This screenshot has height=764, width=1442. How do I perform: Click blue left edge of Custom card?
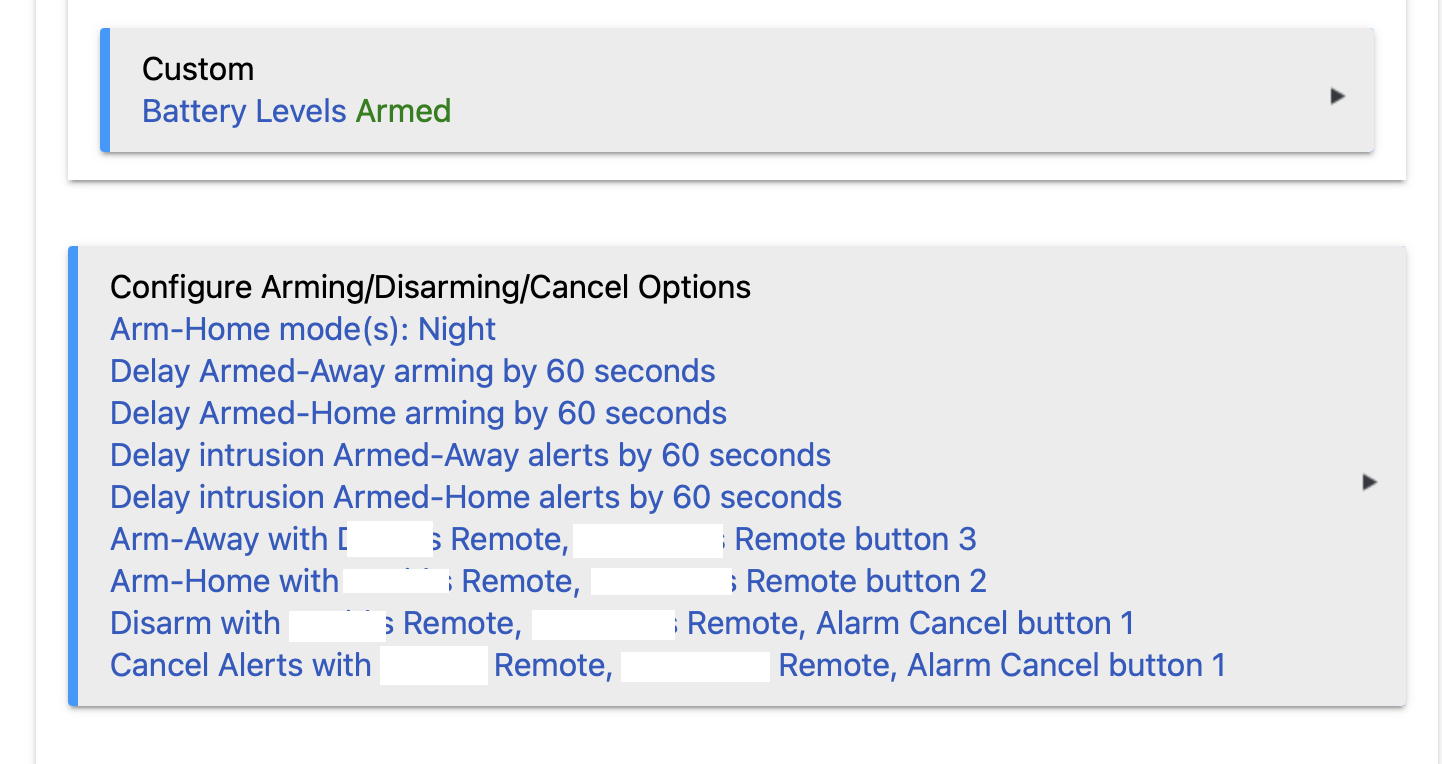(104, 90)
